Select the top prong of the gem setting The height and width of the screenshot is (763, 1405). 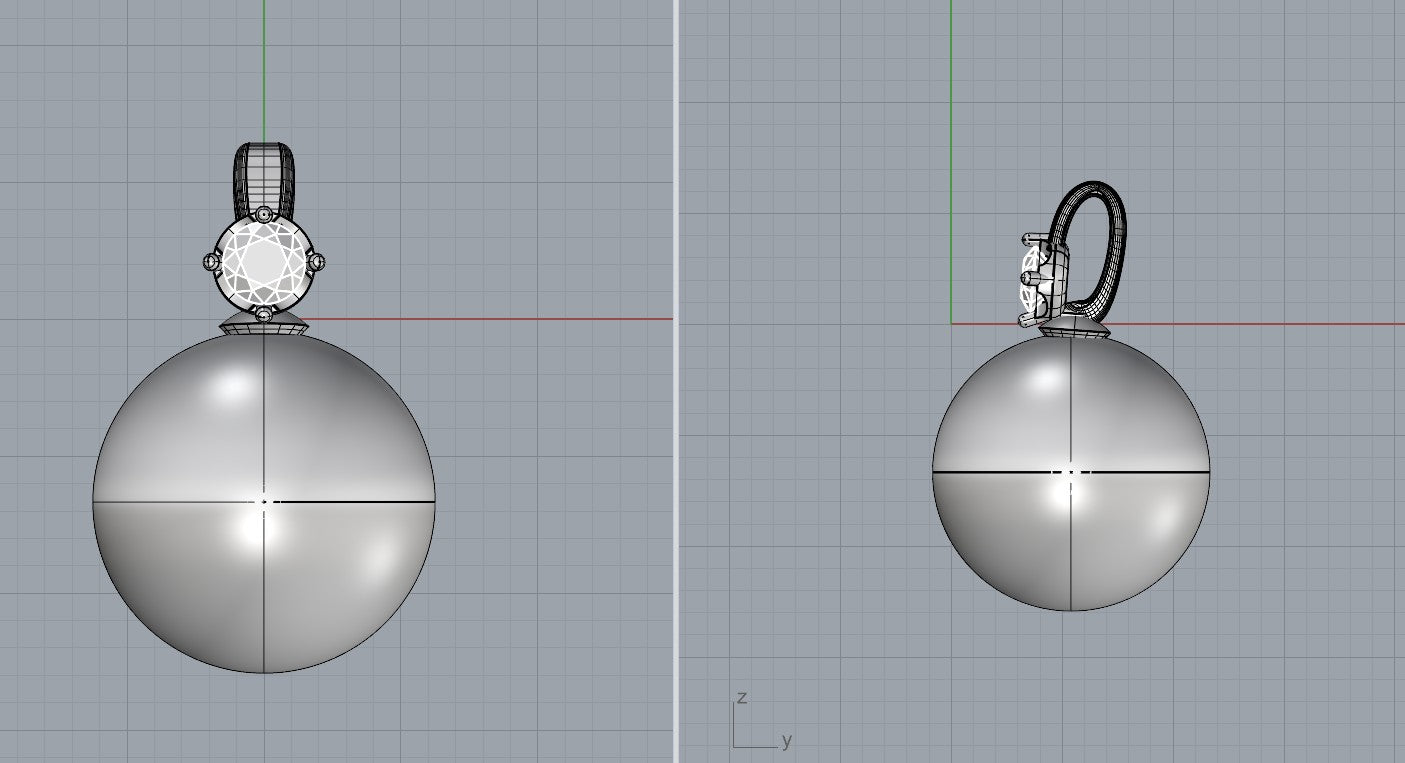pyautogui.click(x=263, y=214)
